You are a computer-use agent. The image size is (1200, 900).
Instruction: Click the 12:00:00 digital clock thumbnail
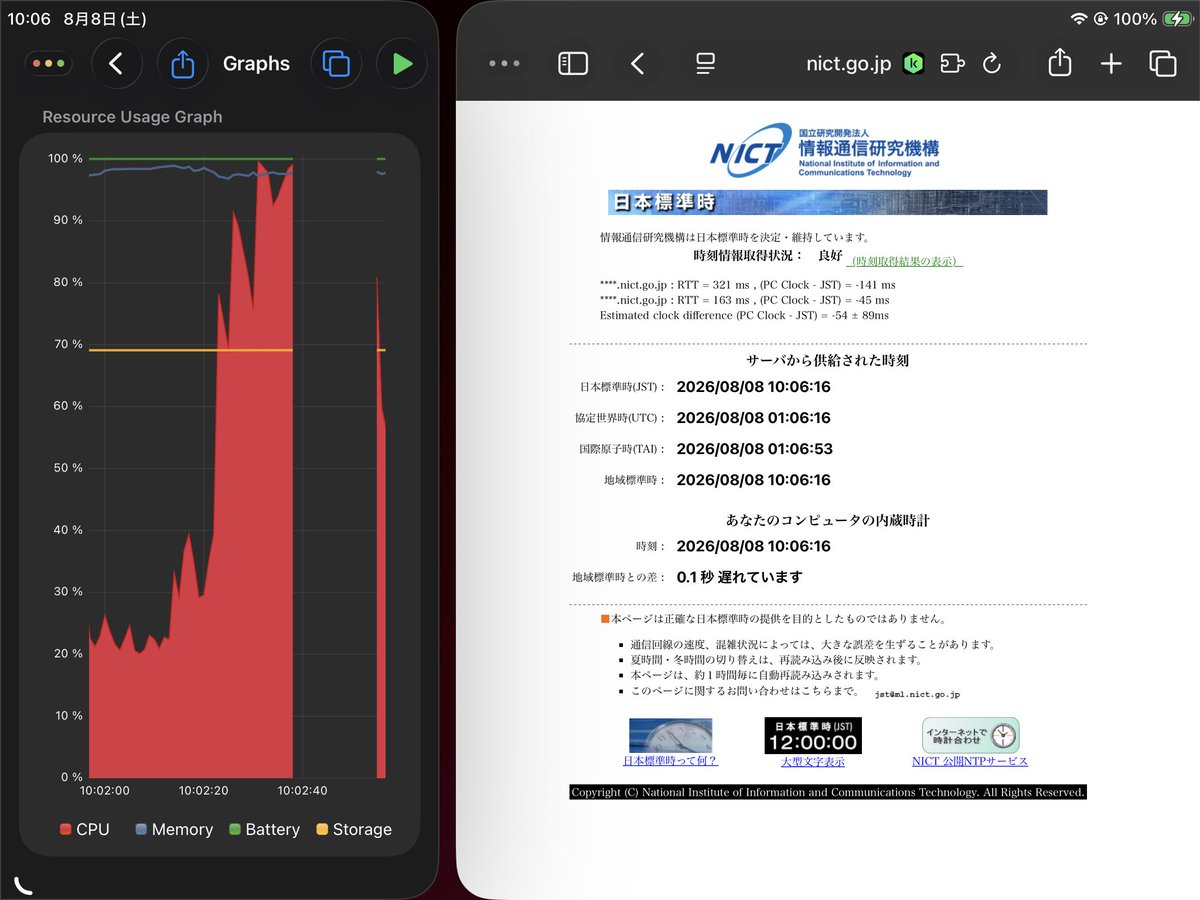[x=813, y=735]
